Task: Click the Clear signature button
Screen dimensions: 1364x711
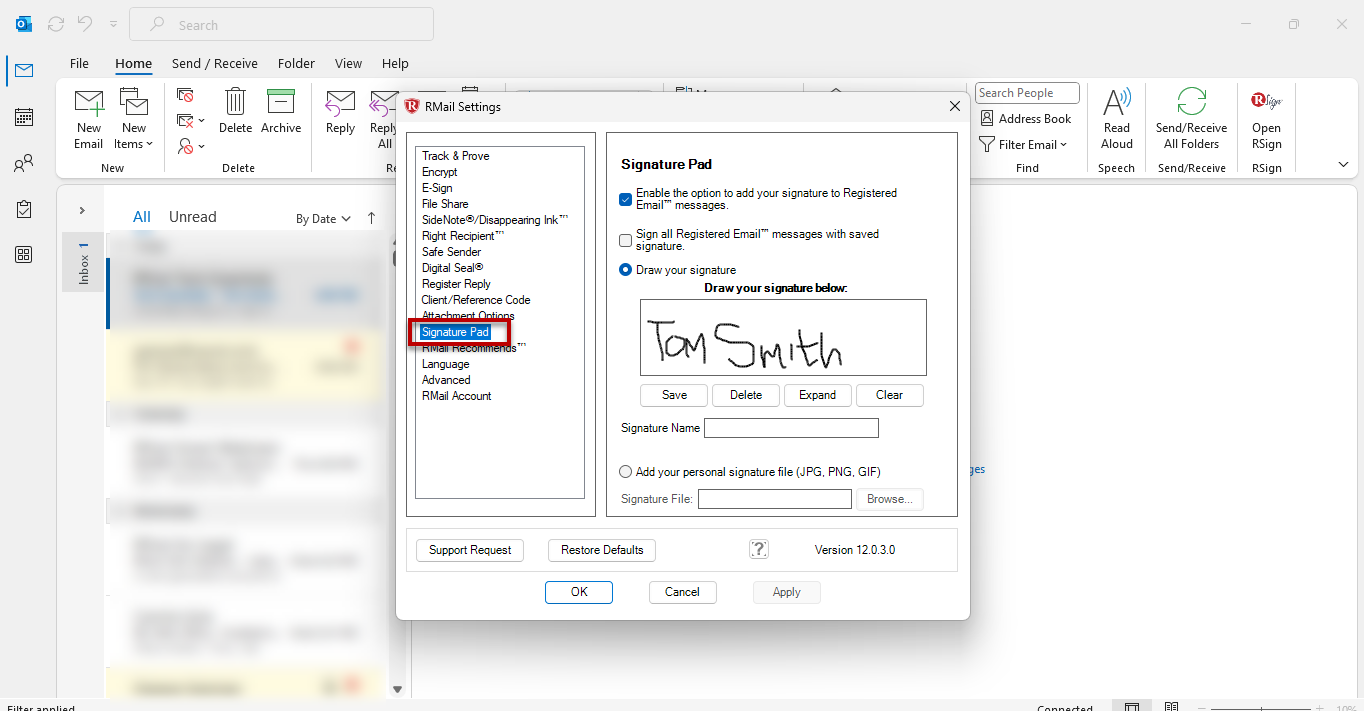Action: tap(890, 395)
